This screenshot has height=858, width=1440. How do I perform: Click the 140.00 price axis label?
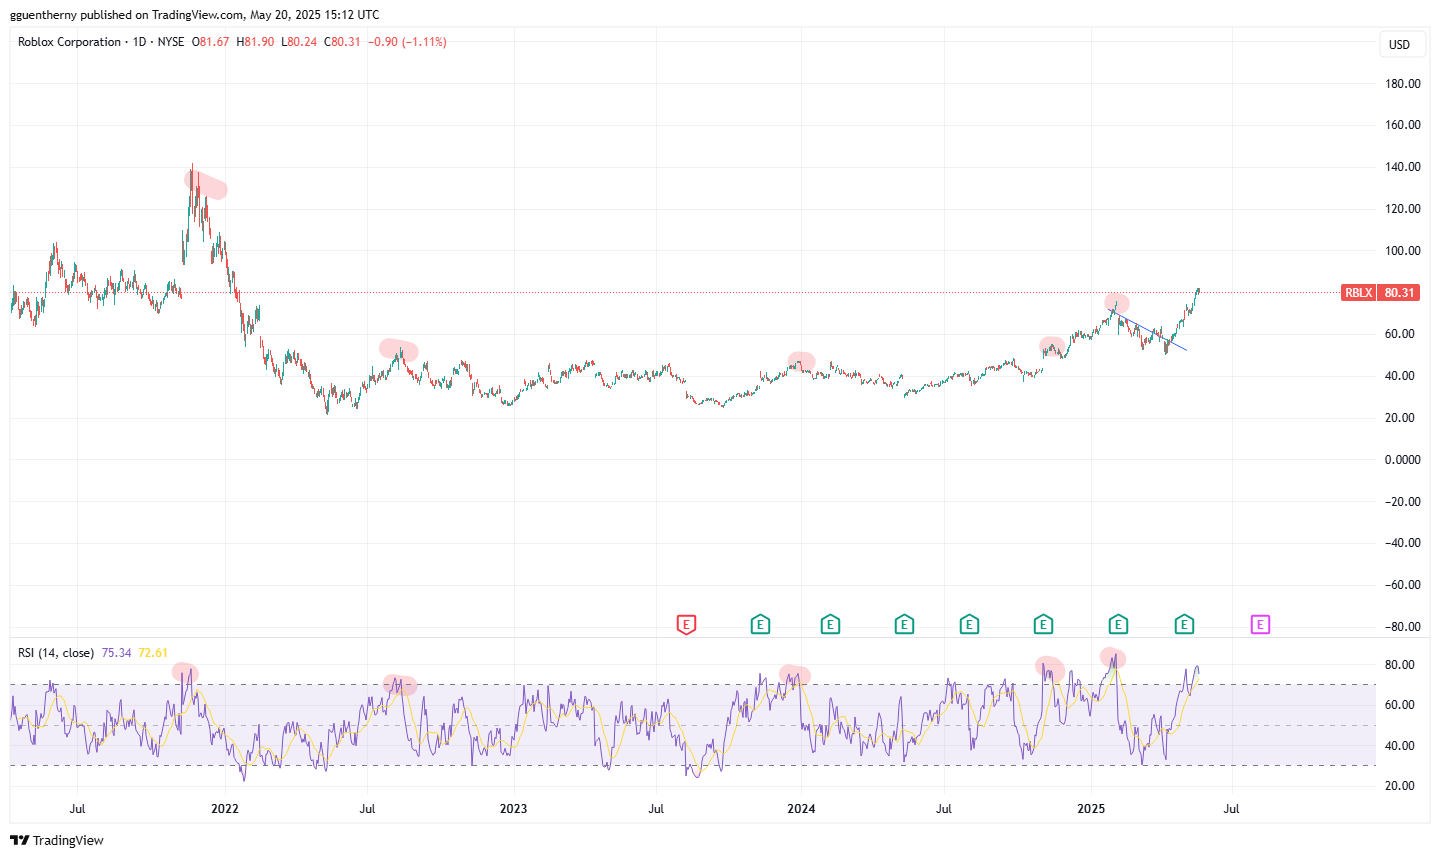click(x=1403, y=167)
